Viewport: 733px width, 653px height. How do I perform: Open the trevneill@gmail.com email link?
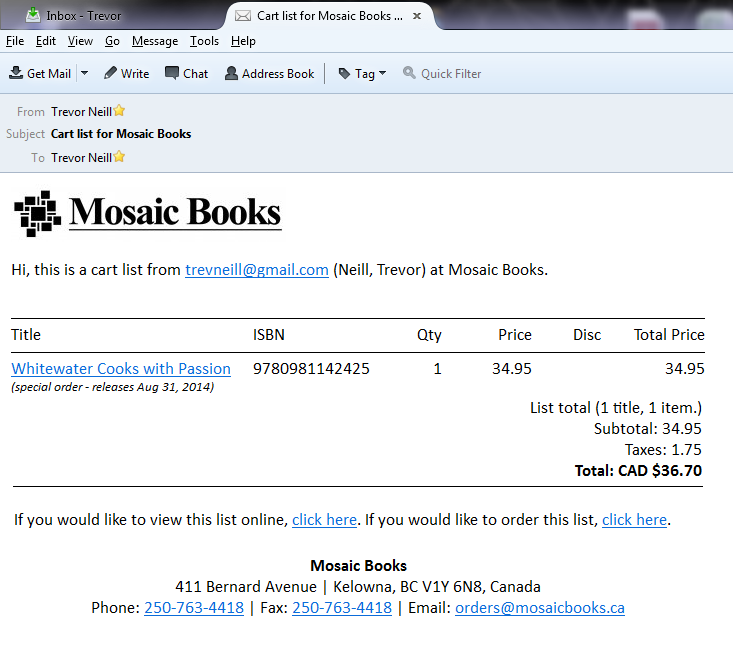pos(257,270)
